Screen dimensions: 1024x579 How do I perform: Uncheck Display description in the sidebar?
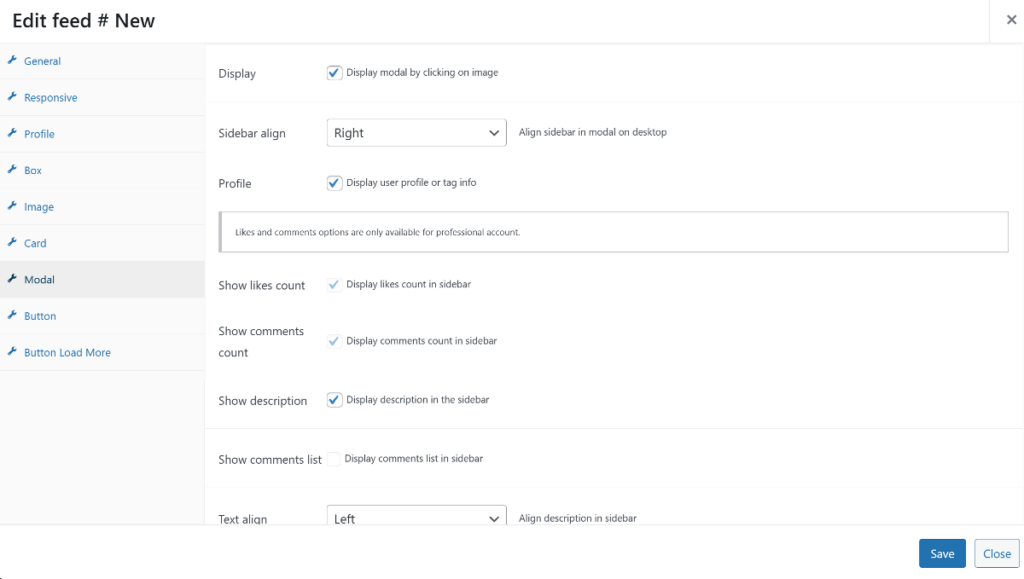pyautogui.click(x=333, y=399)
